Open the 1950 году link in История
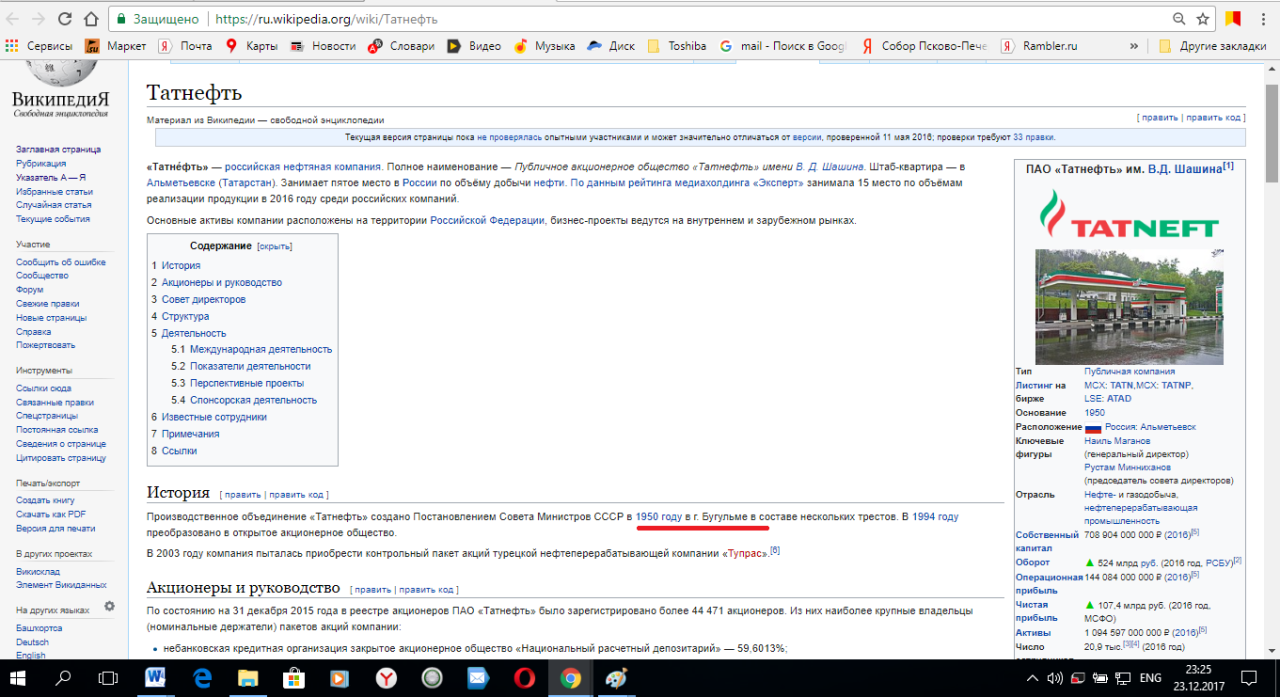1280x697 pixels. point(659,517)
